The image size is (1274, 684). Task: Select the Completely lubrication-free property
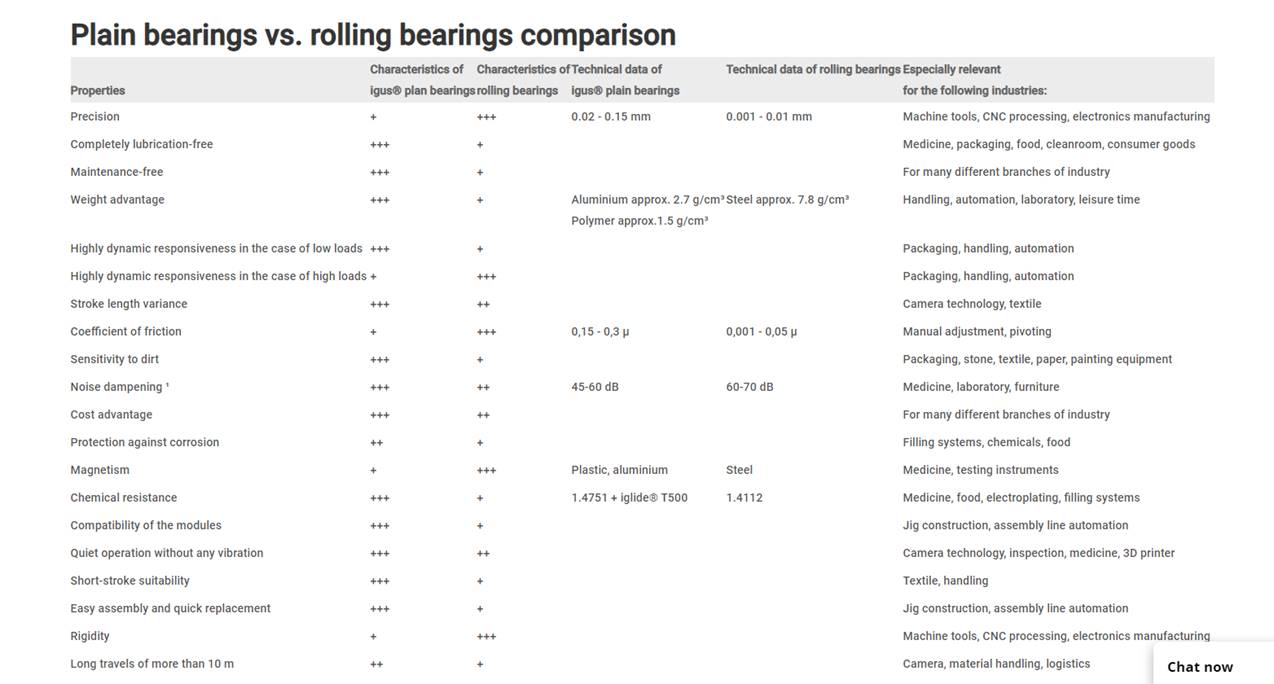(x=141, y=144)
